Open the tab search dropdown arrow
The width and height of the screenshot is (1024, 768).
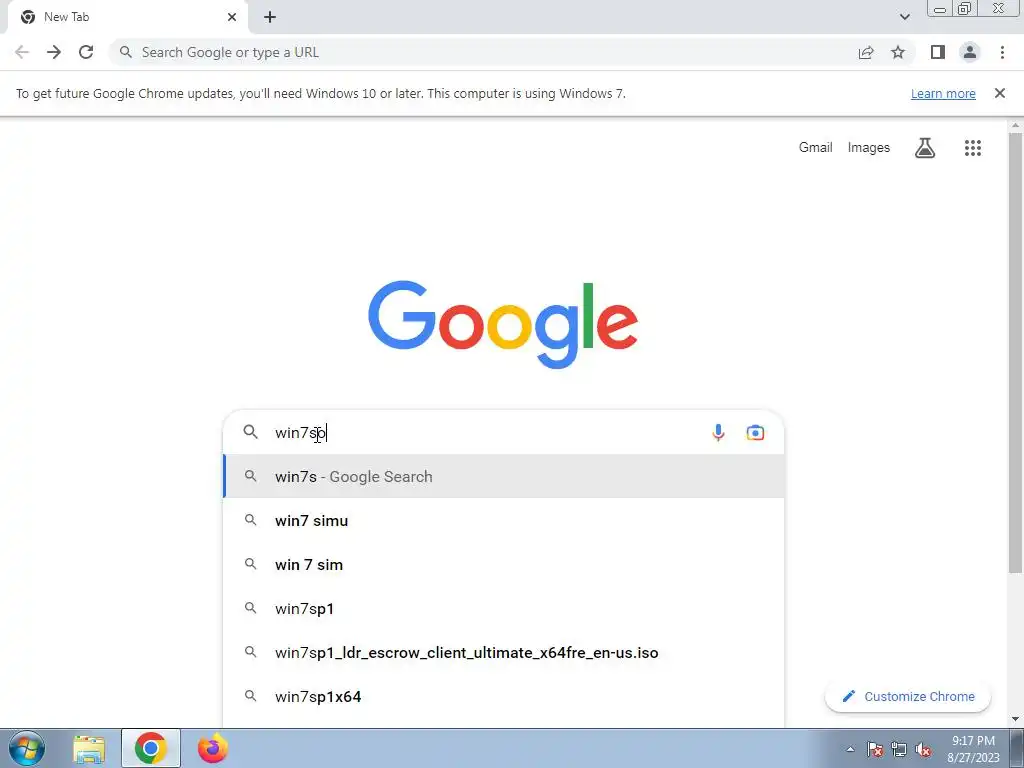(x=904, y=17)
